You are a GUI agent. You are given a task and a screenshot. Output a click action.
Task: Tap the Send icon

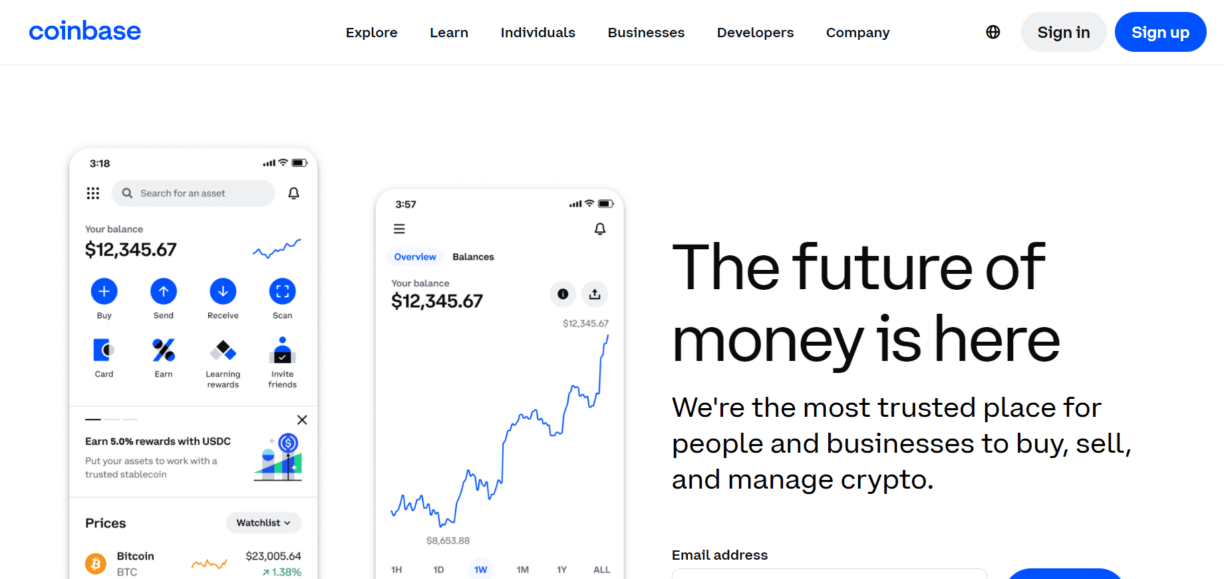(163, 291)
